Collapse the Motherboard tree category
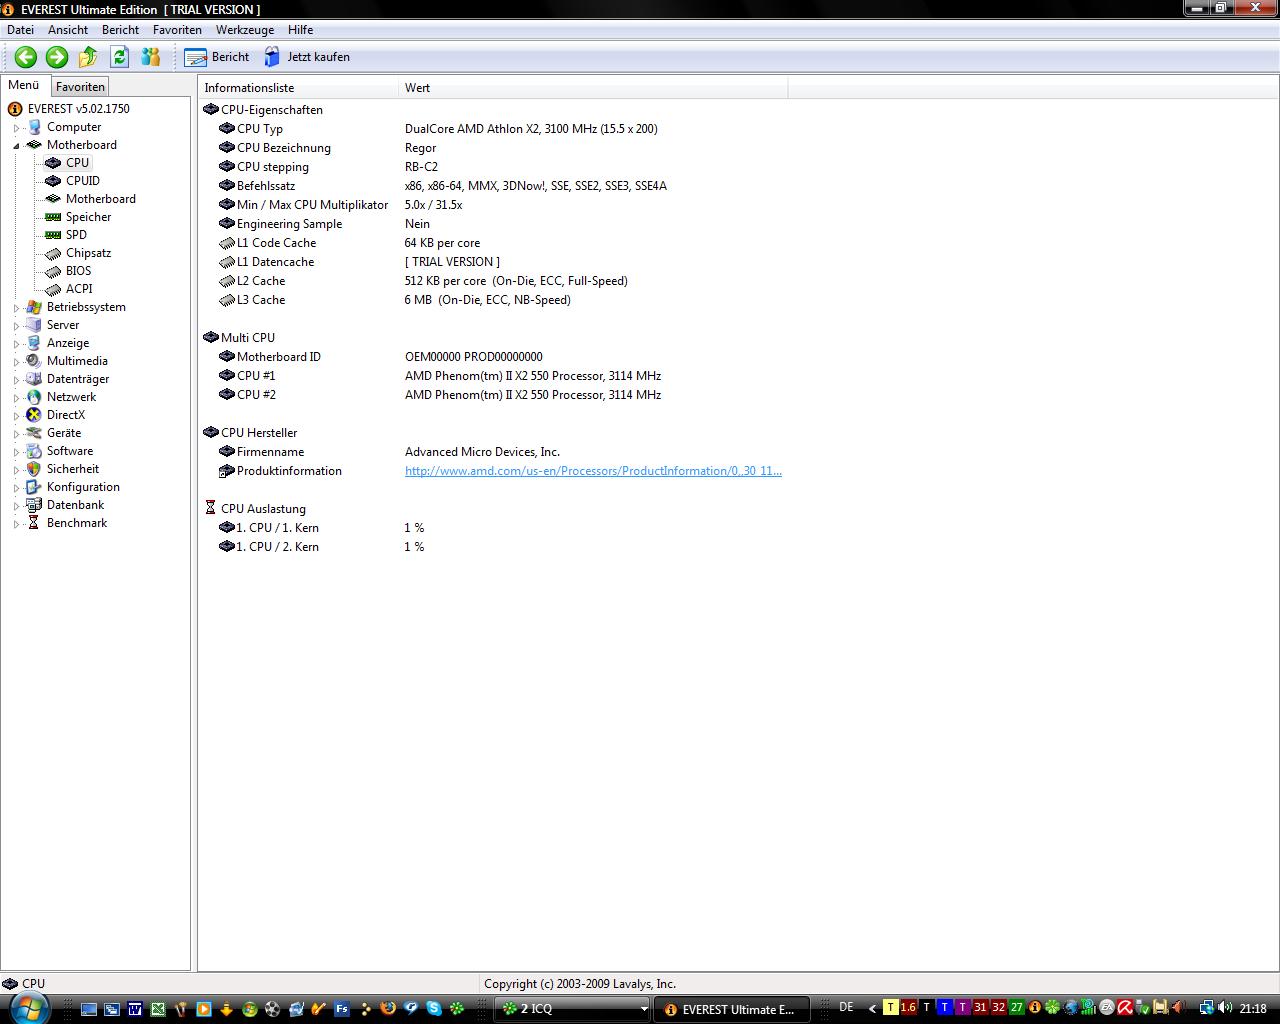Image resolution: width=1280 pixels, height=1024 pixels. [17, 146]
